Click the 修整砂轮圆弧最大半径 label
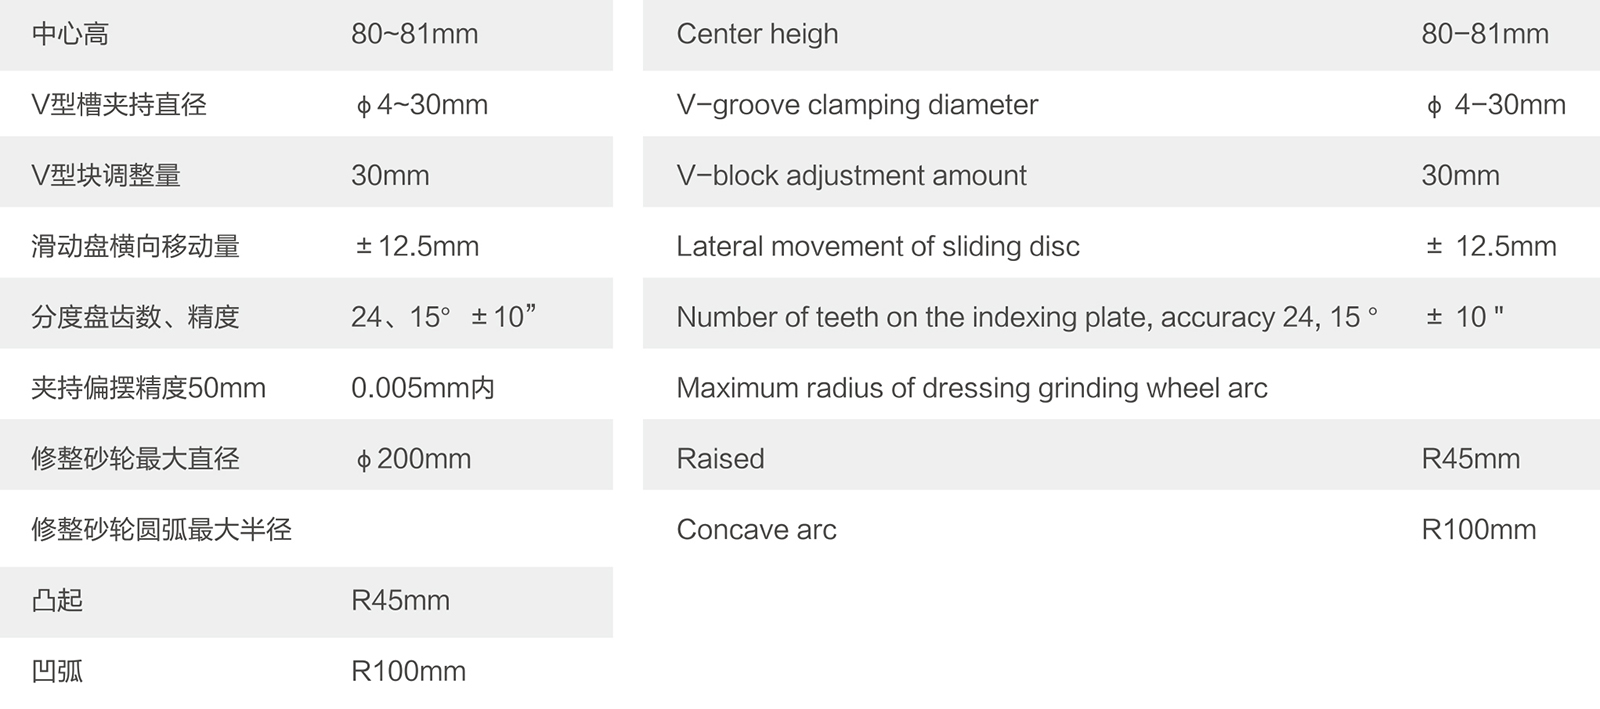The width and height of the screenshot is (1600, 709). (161, 530)
